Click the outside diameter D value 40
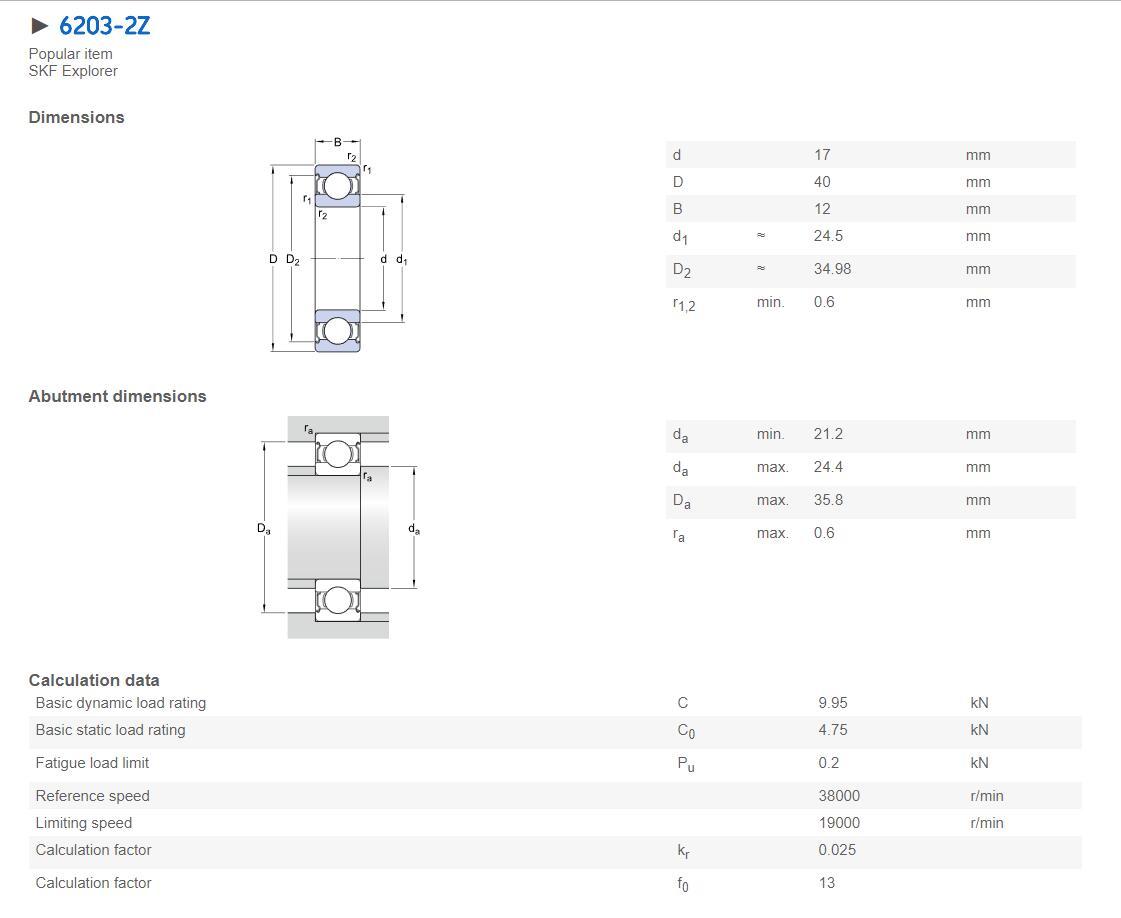Image resolution: width=1121 pixels, height=918 pixels. point(822,182)
